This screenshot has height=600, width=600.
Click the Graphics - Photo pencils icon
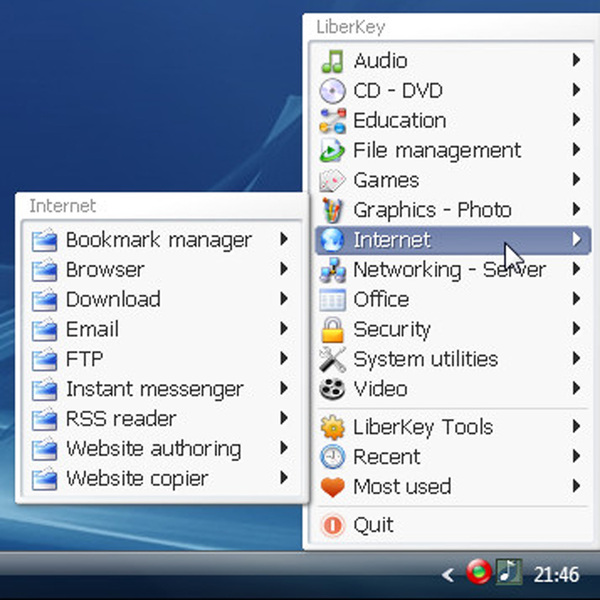click(x=332, y=210)
